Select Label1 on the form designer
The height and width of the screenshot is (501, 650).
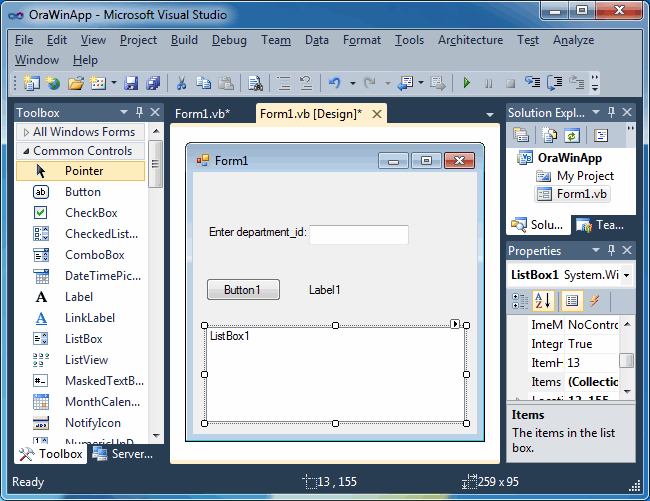(325, 290)
